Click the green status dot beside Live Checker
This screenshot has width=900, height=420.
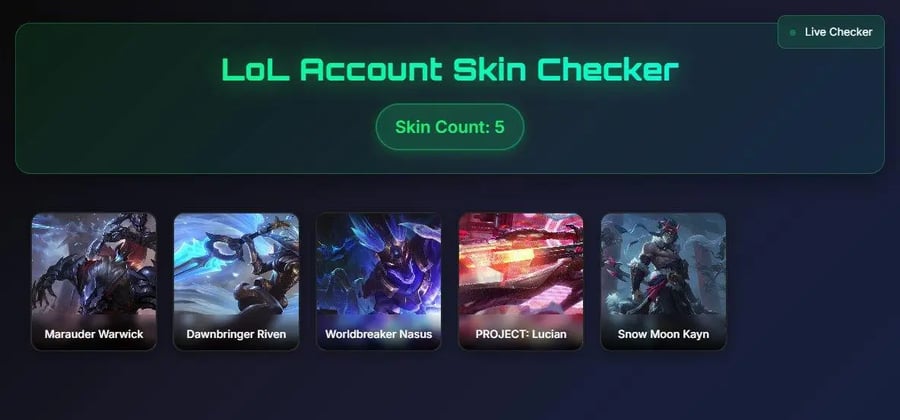click(793, 33)
